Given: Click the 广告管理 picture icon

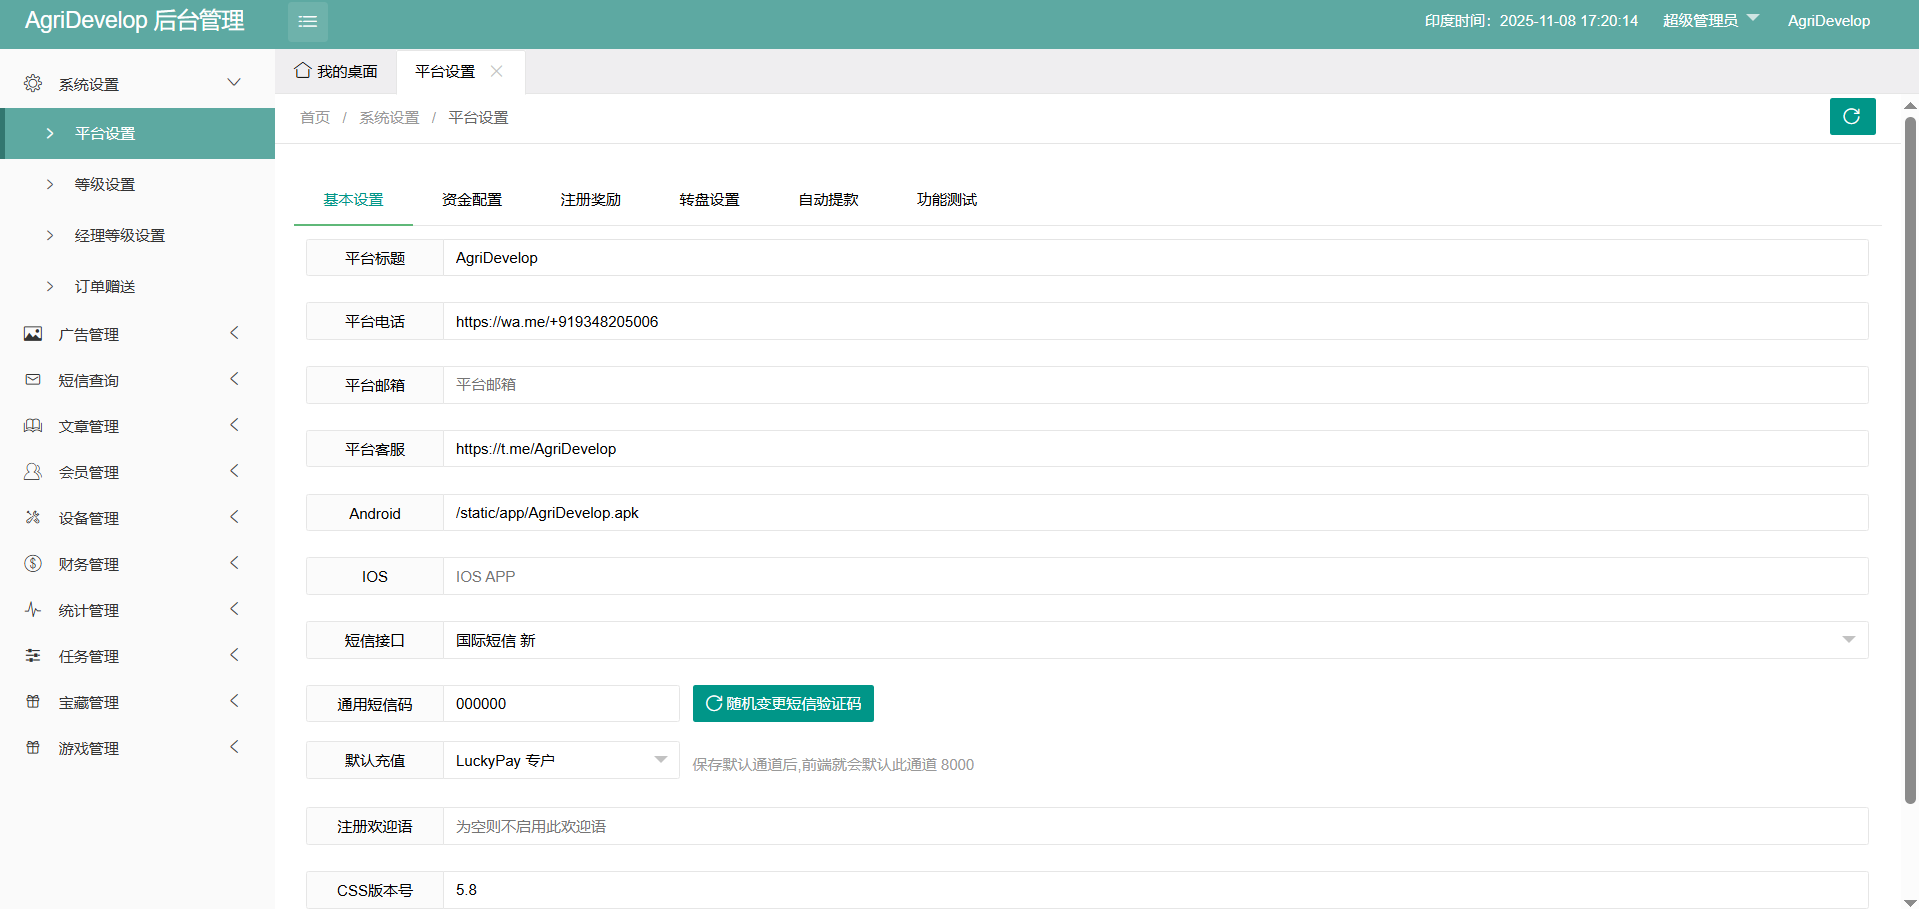Looking at the screenshot, I should [x=33, y=334].
